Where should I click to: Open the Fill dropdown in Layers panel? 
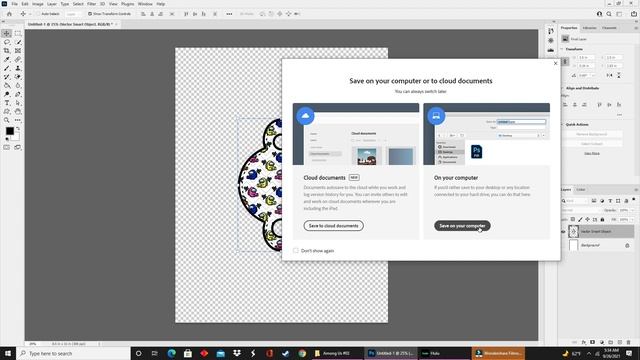633,220
